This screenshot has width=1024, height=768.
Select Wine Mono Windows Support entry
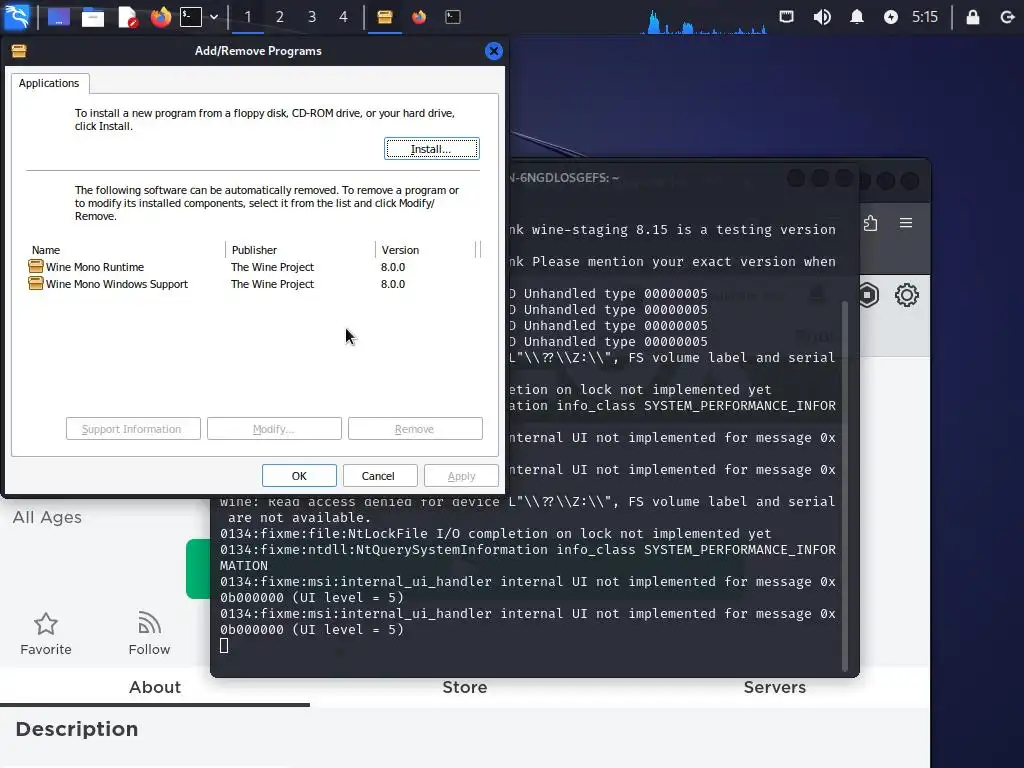click(117, 284)
